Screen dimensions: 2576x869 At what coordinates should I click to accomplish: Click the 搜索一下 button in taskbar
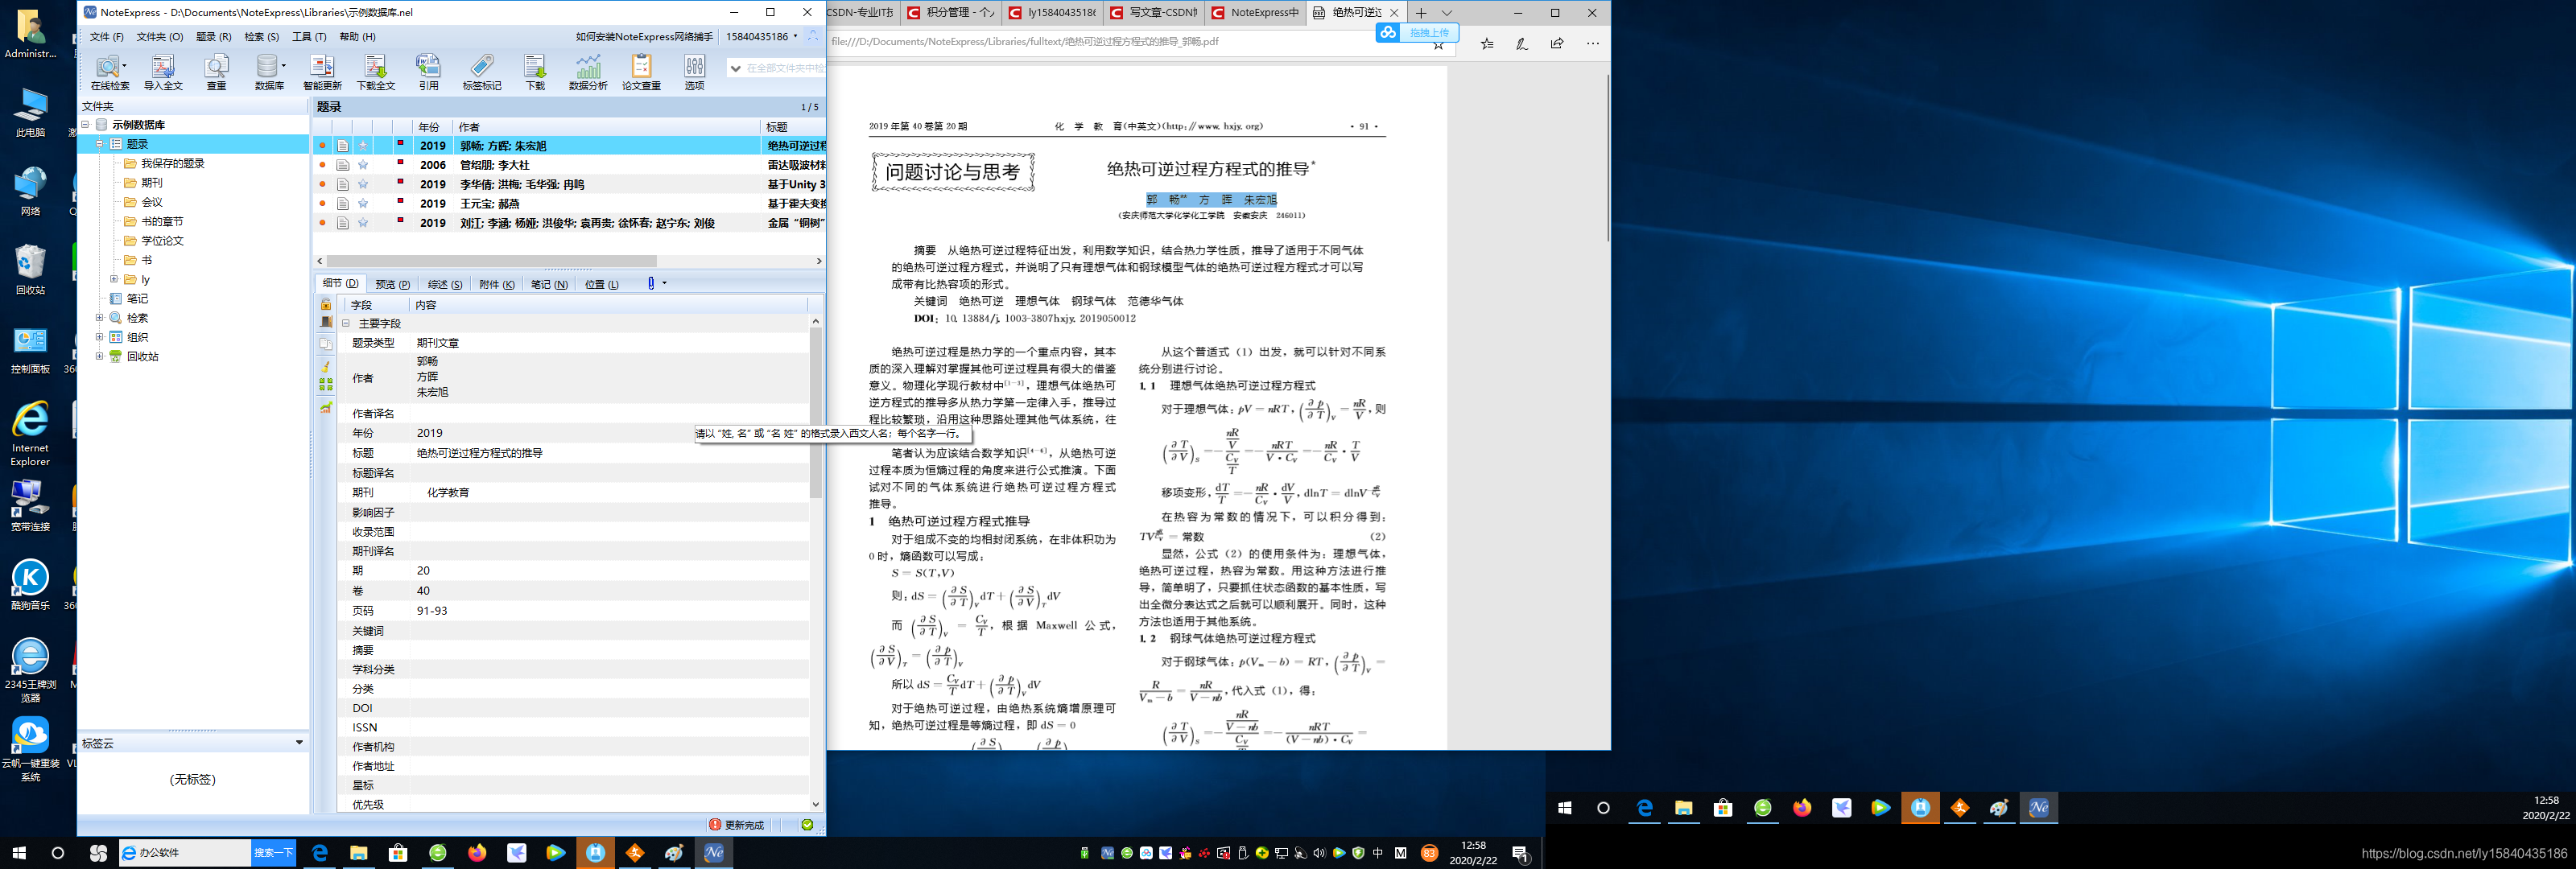(273, 853)
